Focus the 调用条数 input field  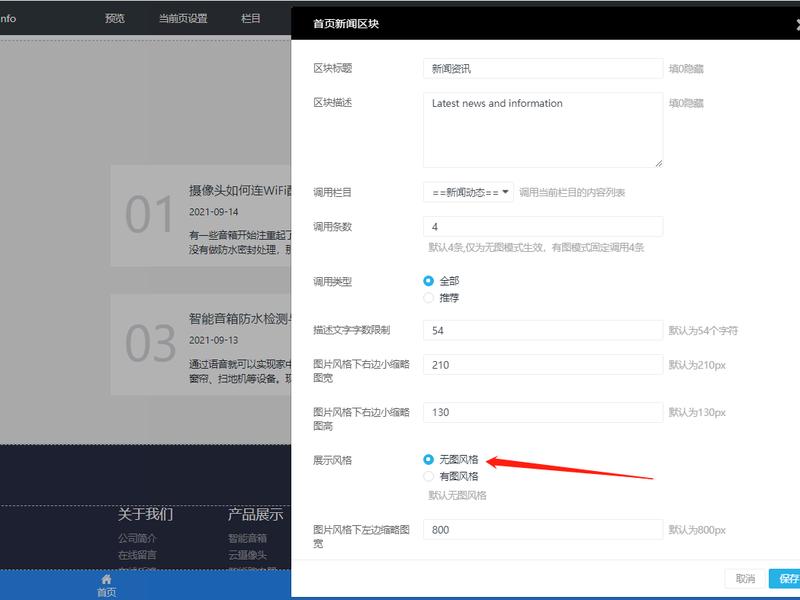(x=543, y=227)
